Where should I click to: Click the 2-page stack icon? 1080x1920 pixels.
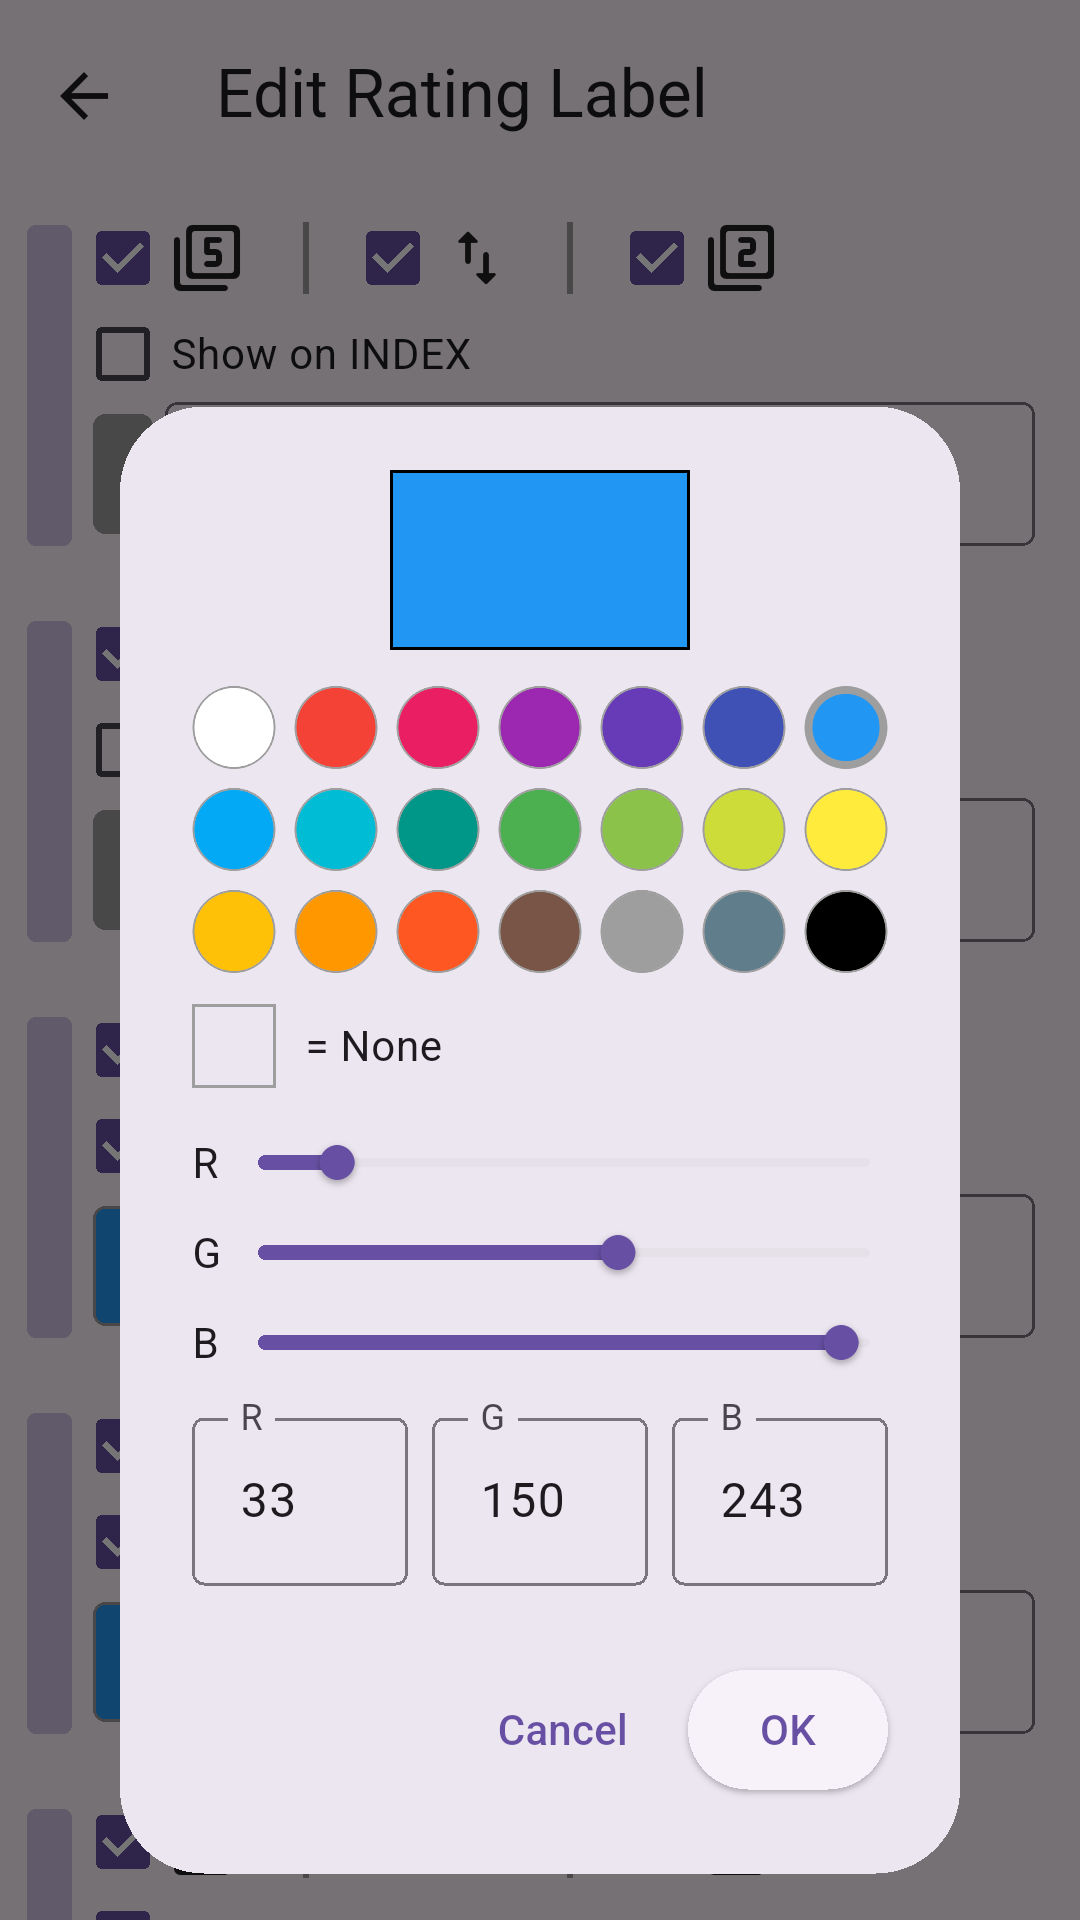point(741,257)
